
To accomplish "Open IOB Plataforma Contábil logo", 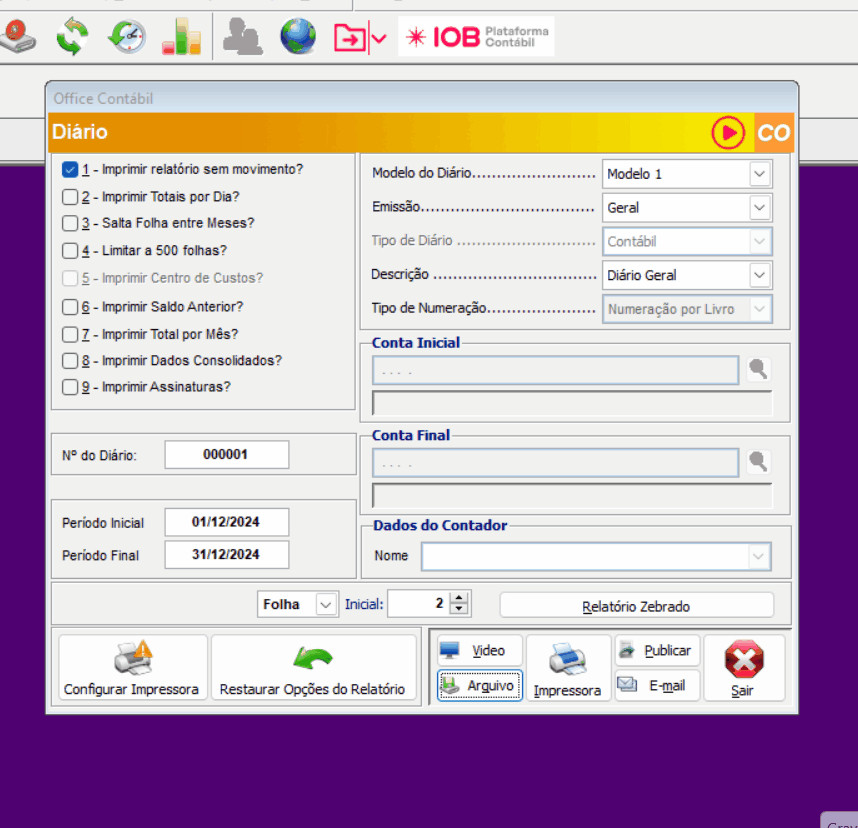I will 477,37.
